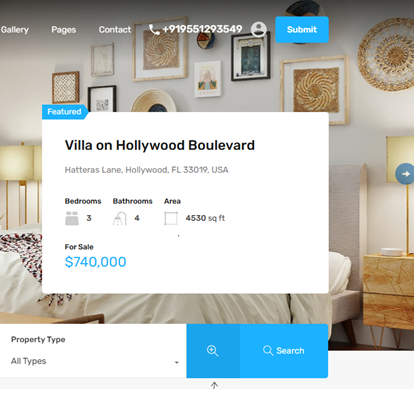Viewport: 418px width, 416px height.
Task: Click the Featured tag label
Action: [64, 112]
